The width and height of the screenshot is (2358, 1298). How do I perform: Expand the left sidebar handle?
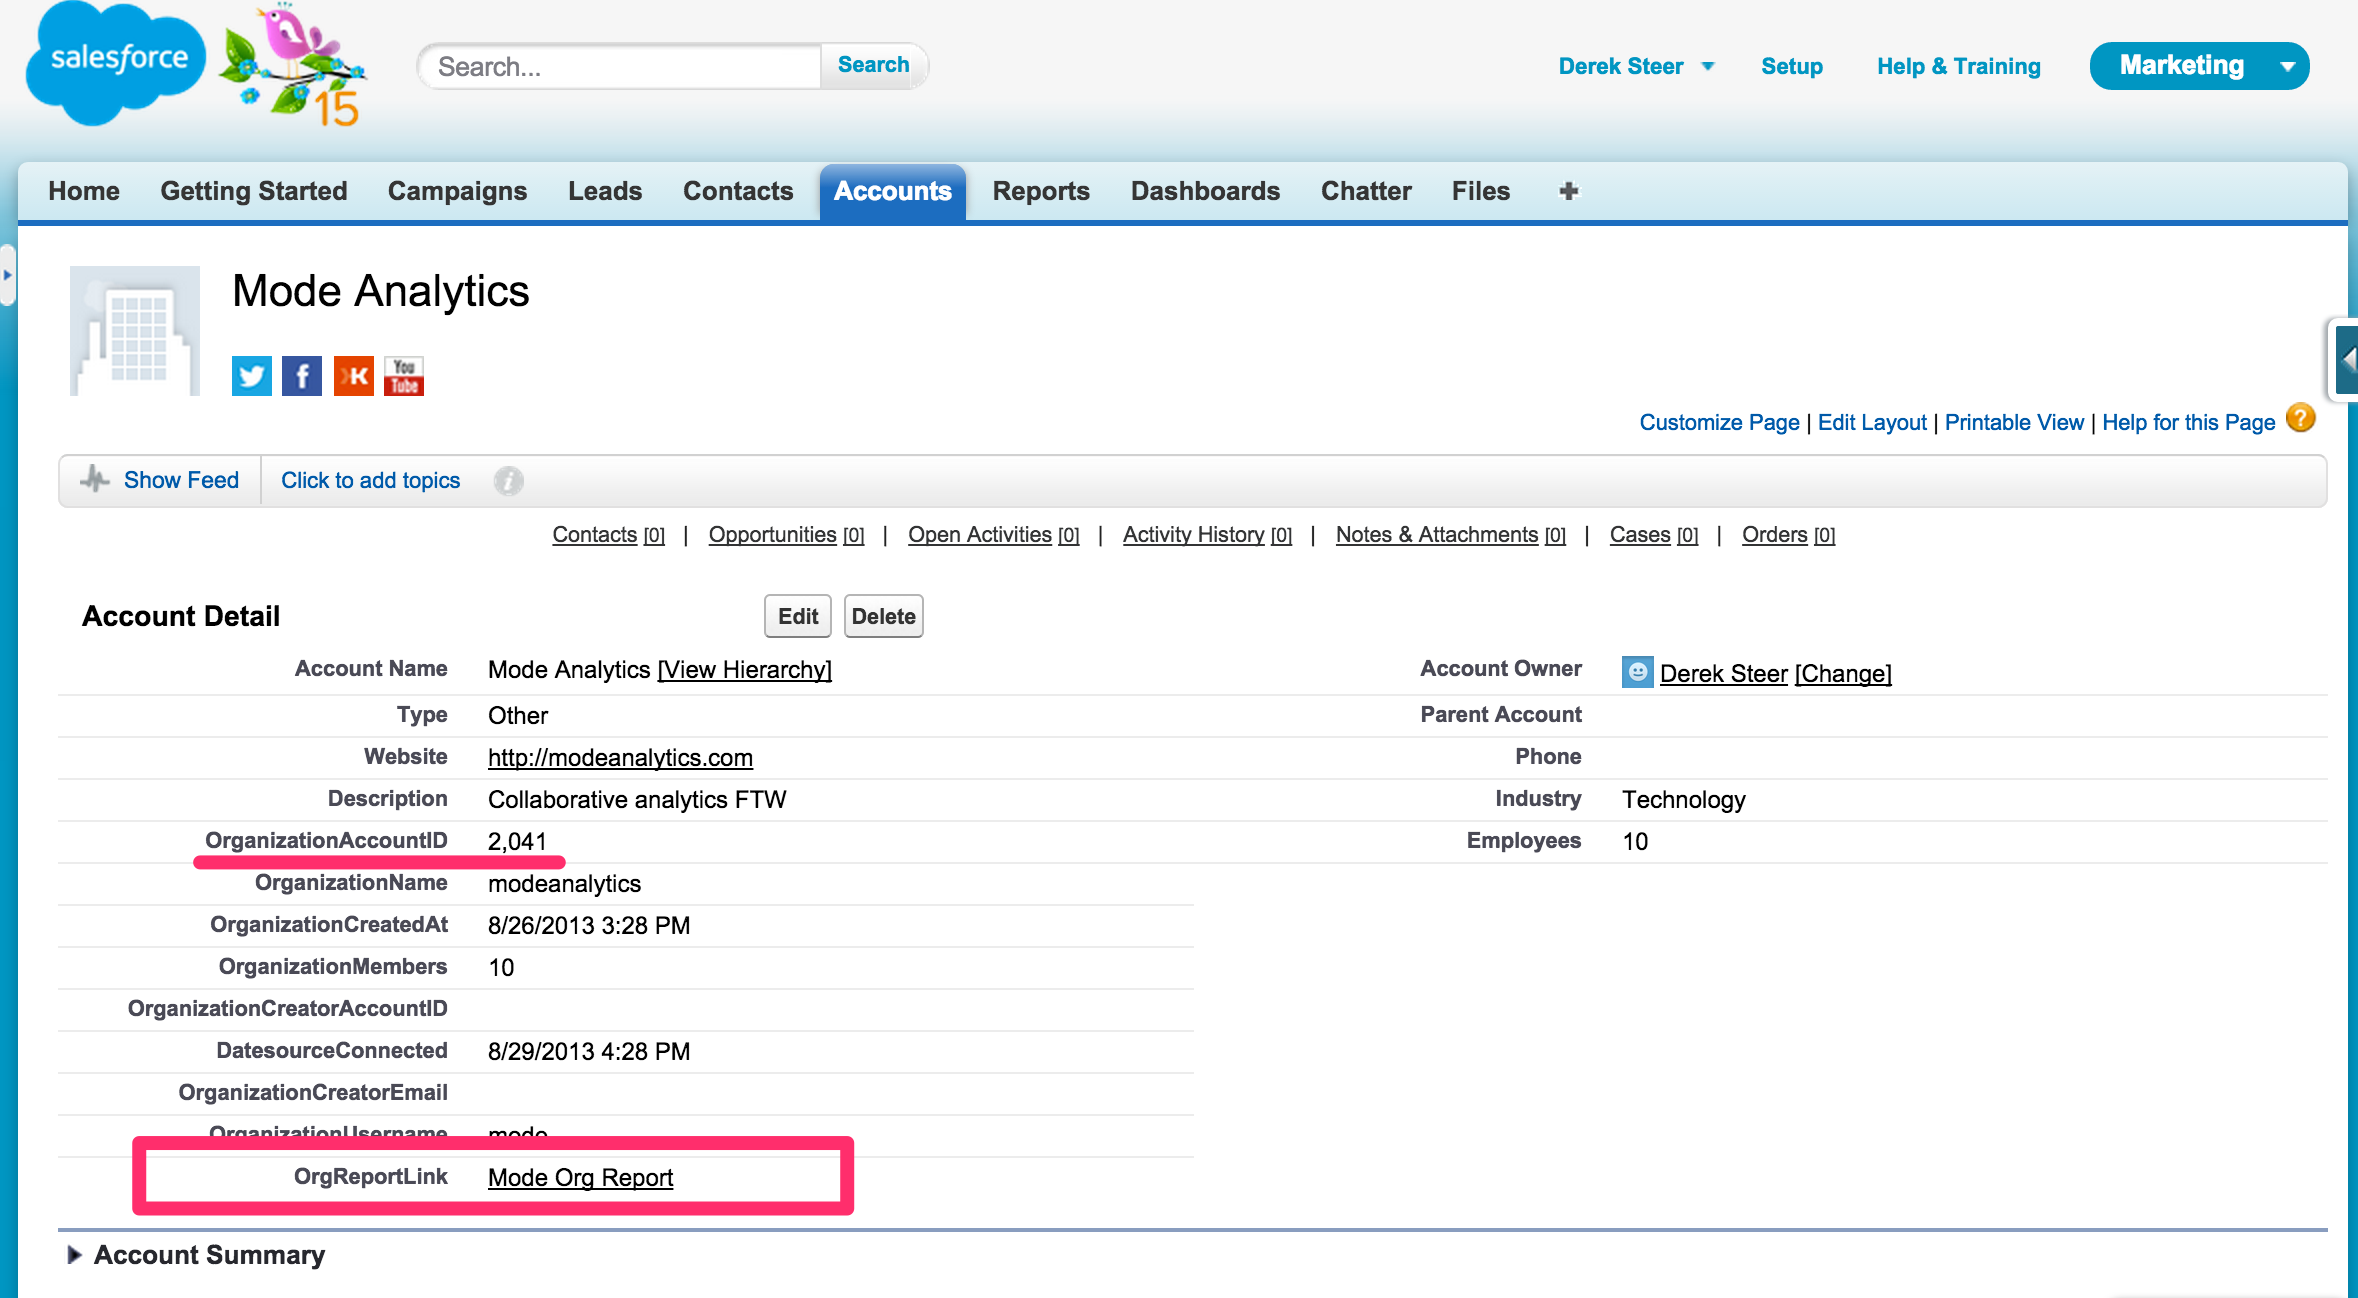tap(7, 274)
